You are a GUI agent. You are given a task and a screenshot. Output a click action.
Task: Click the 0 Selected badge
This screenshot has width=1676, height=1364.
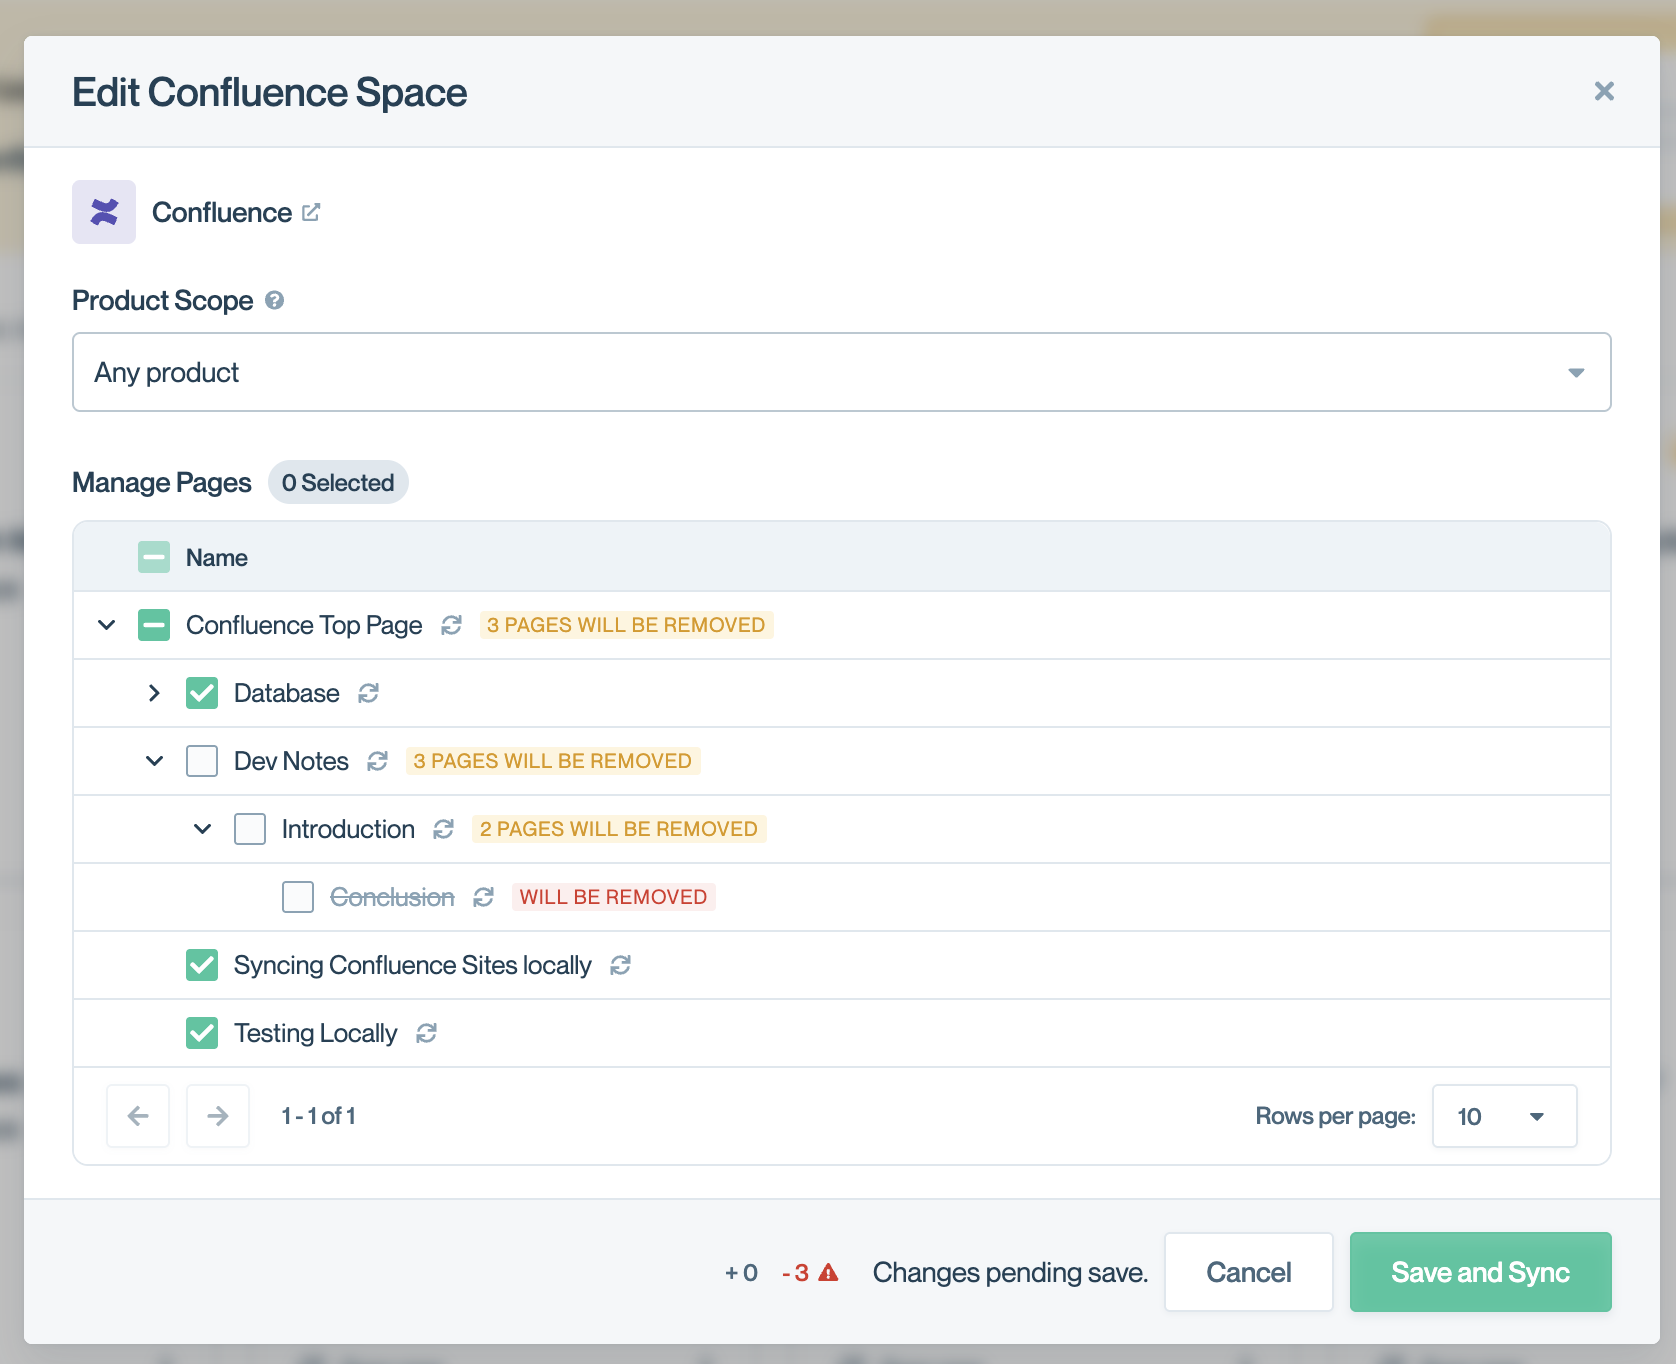[x=338, y=482]
